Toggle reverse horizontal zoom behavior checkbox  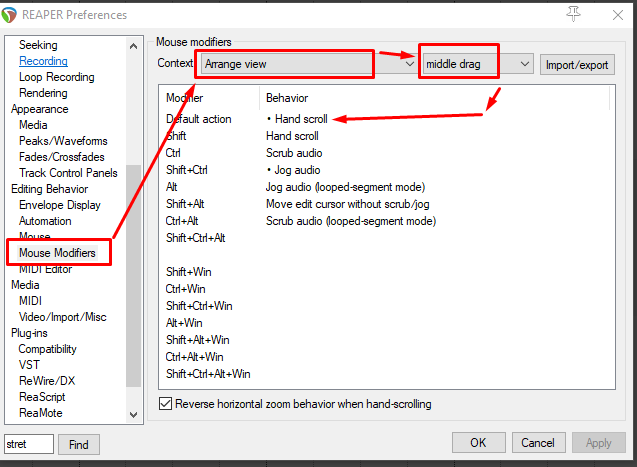coord(166,404)
